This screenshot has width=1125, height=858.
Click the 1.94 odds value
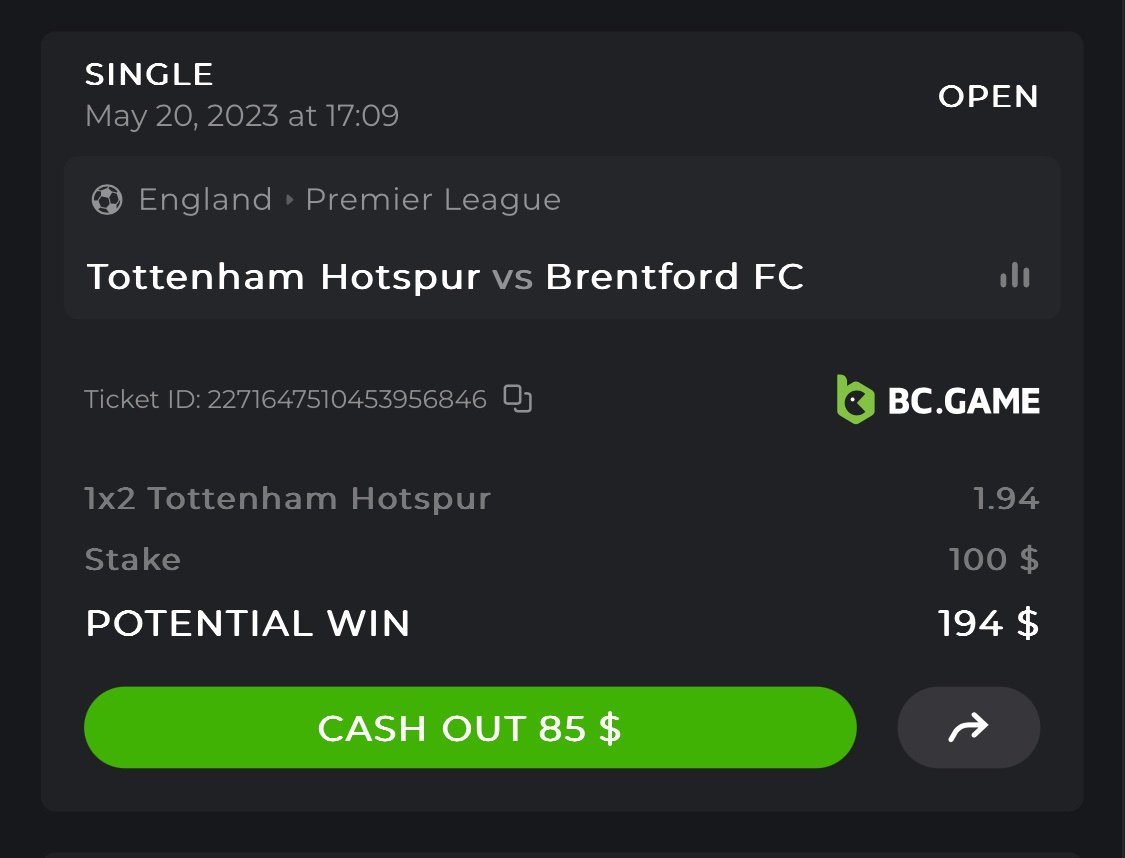tap(1006, 498)
